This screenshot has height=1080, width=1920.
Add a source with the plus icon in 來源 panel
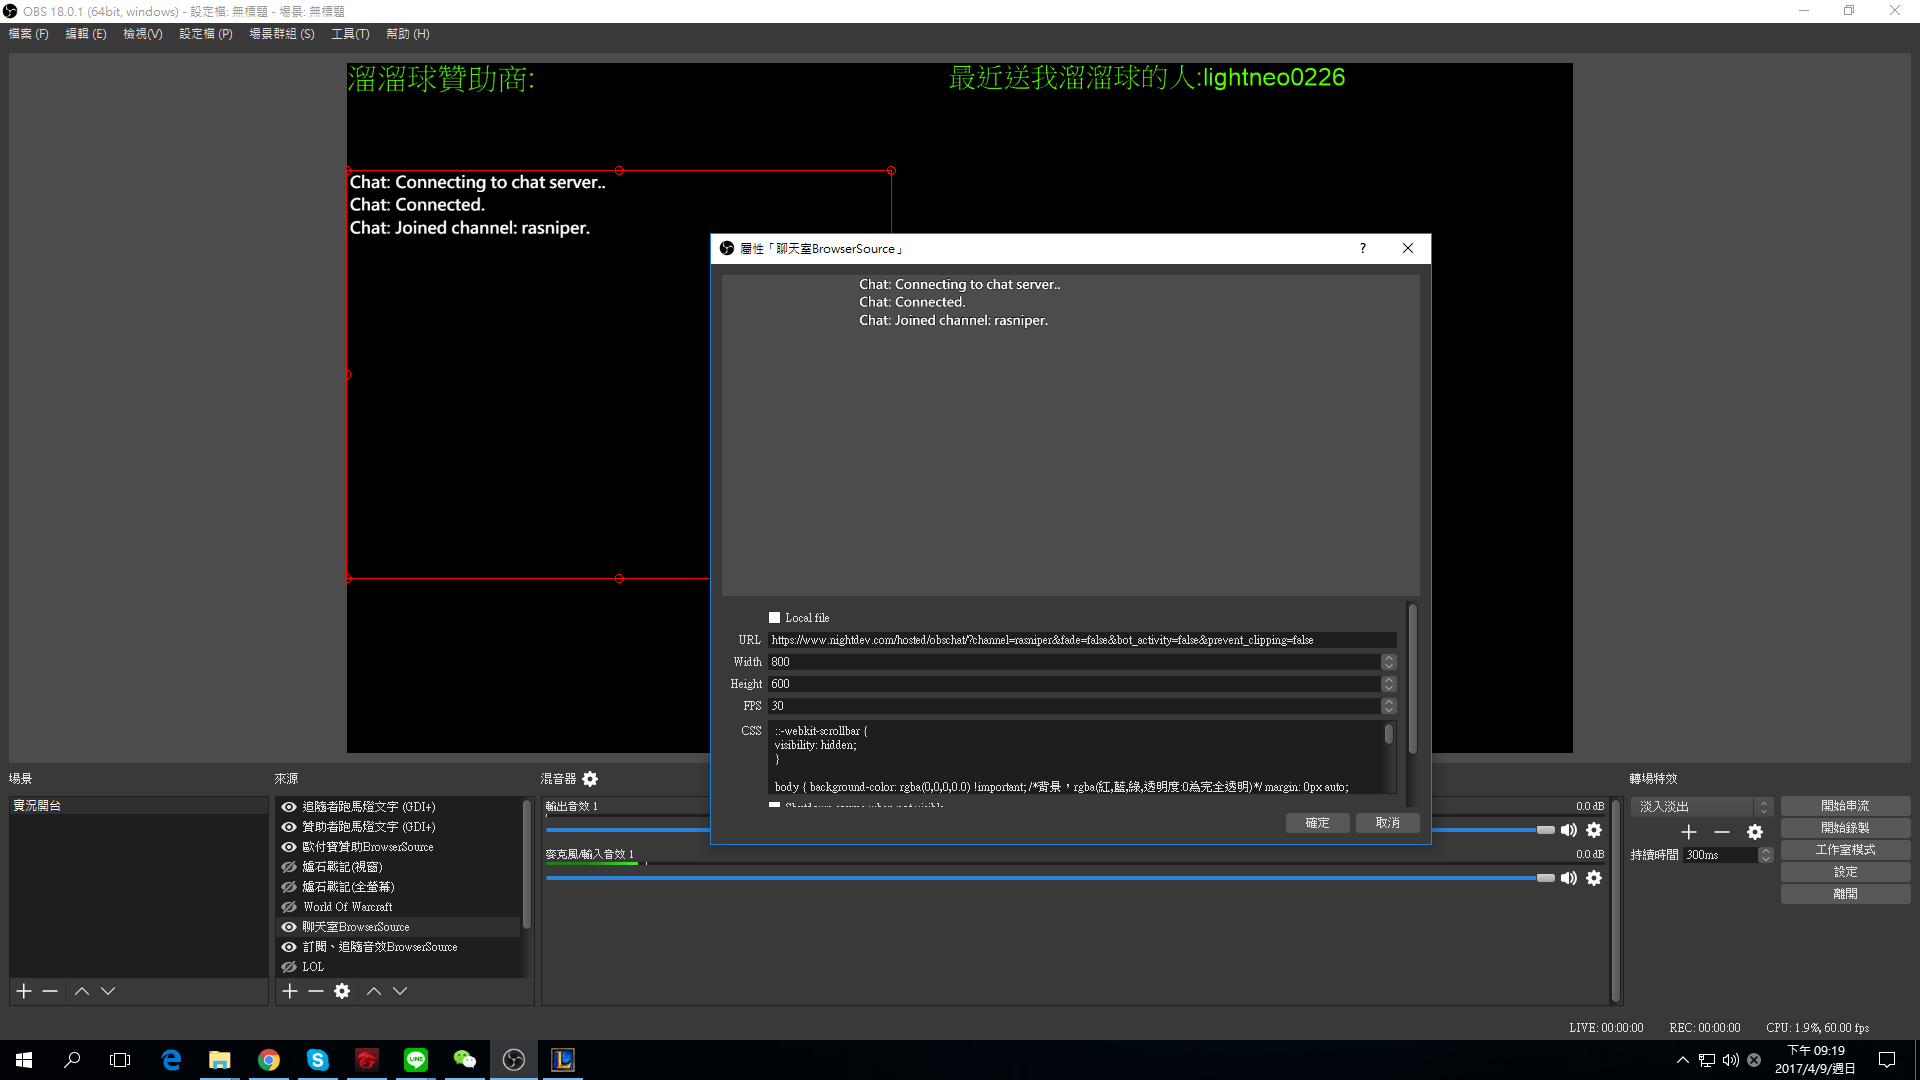pos(290,991)
